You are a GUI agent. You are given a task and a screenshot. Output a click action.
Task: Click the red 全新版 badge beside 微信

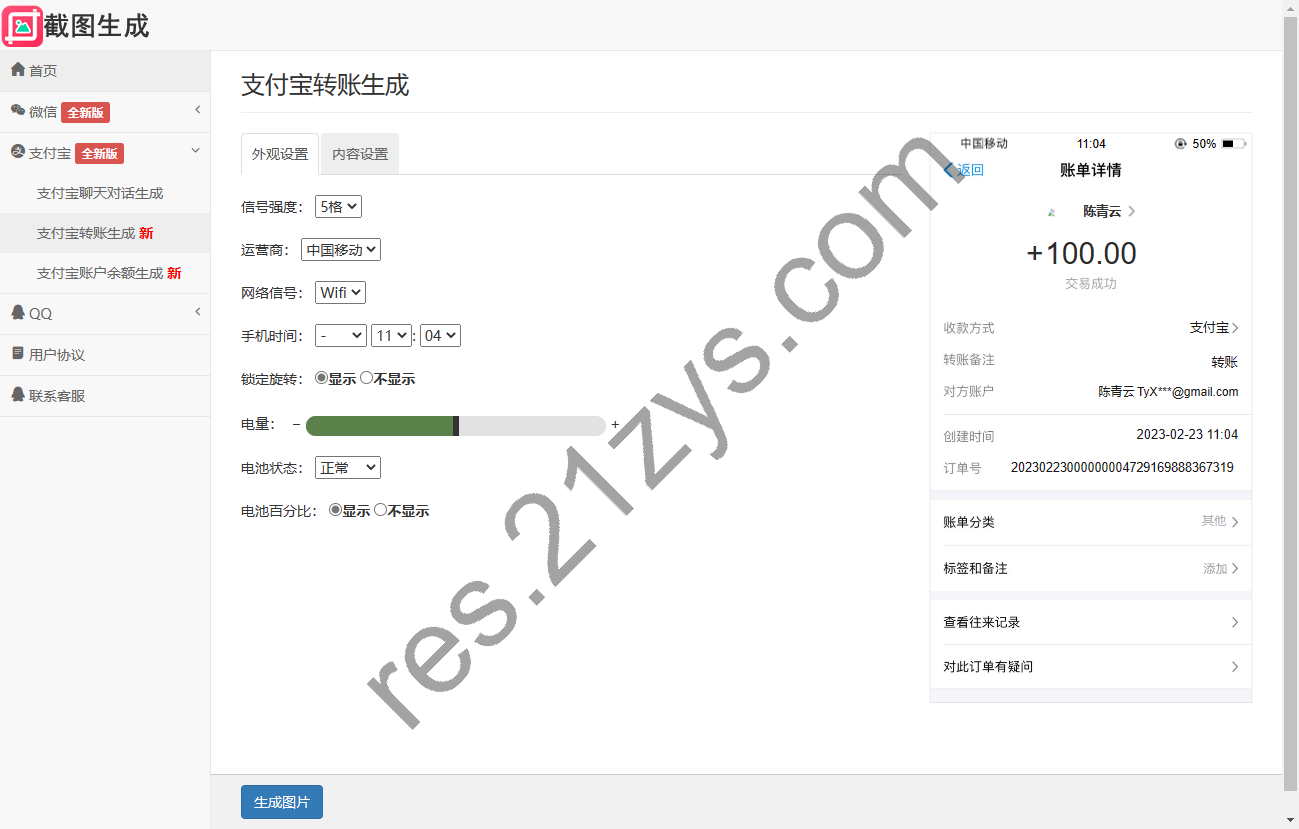85,112
